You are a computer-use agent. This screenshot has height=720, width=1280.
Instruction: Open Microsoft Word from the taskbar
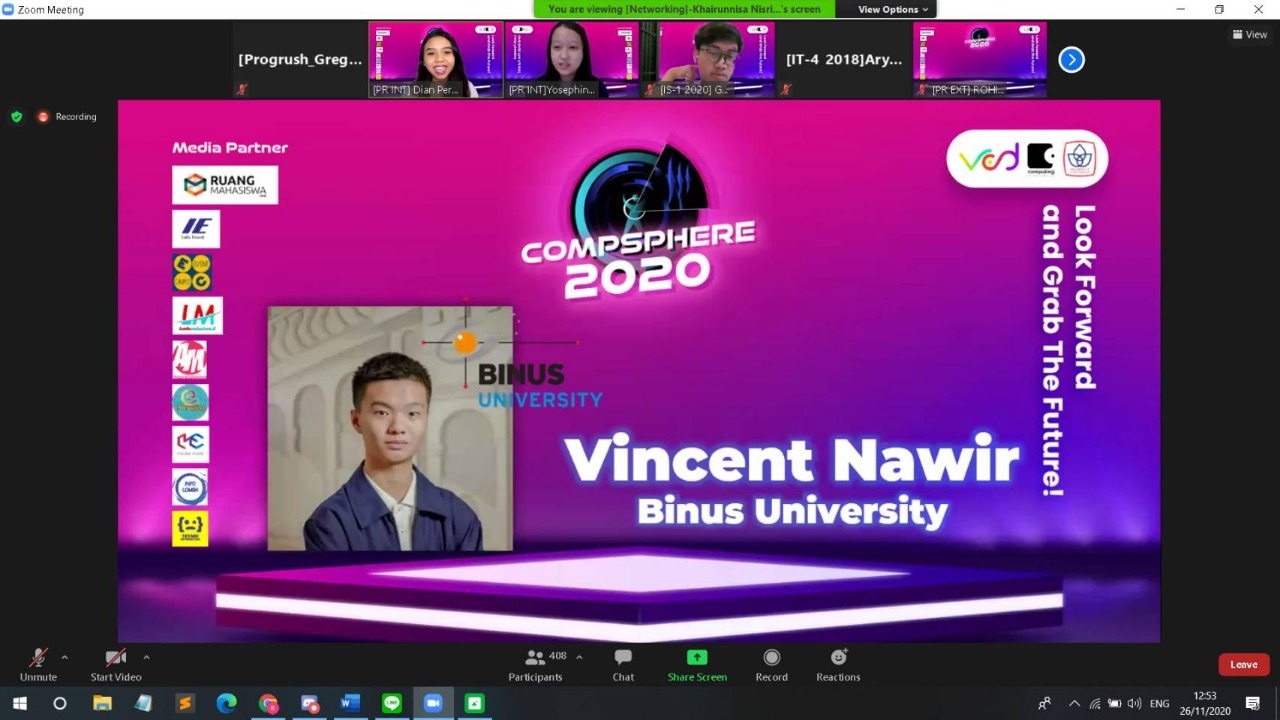(x=350, y=703)
